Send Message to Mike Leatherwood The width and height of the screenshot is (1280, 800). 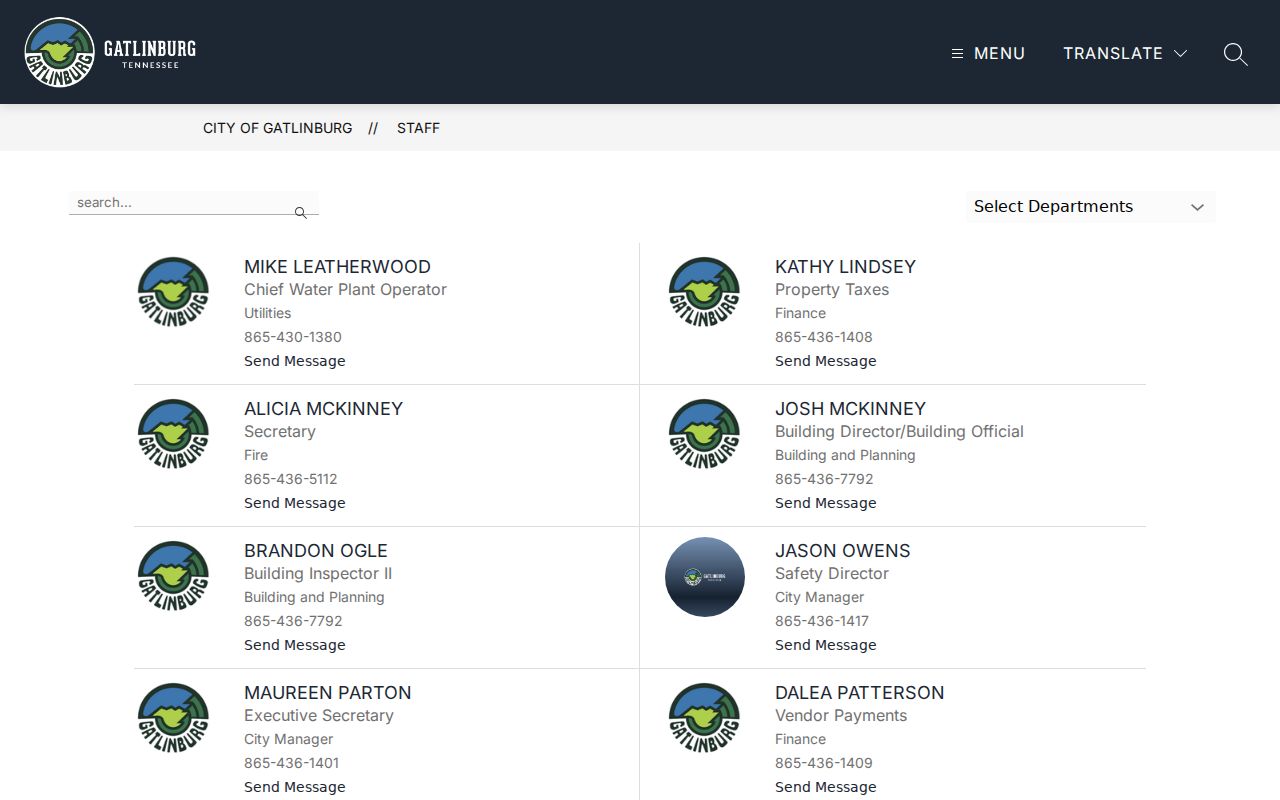(x=295, y=361)
